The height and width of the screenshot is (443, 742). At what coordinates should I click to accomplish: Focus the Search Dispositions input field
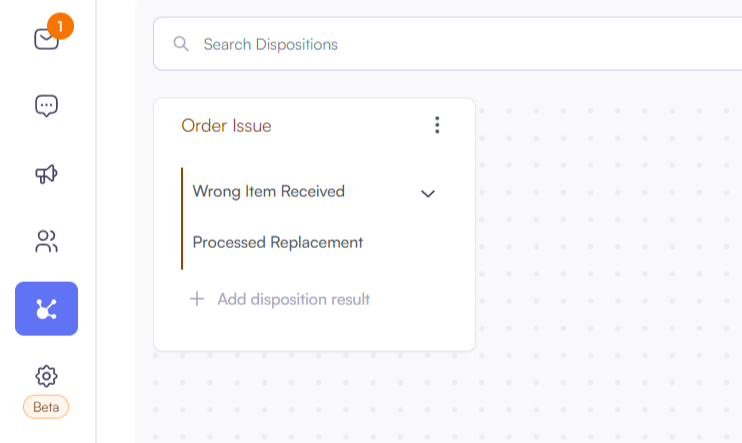coord(448,44)
